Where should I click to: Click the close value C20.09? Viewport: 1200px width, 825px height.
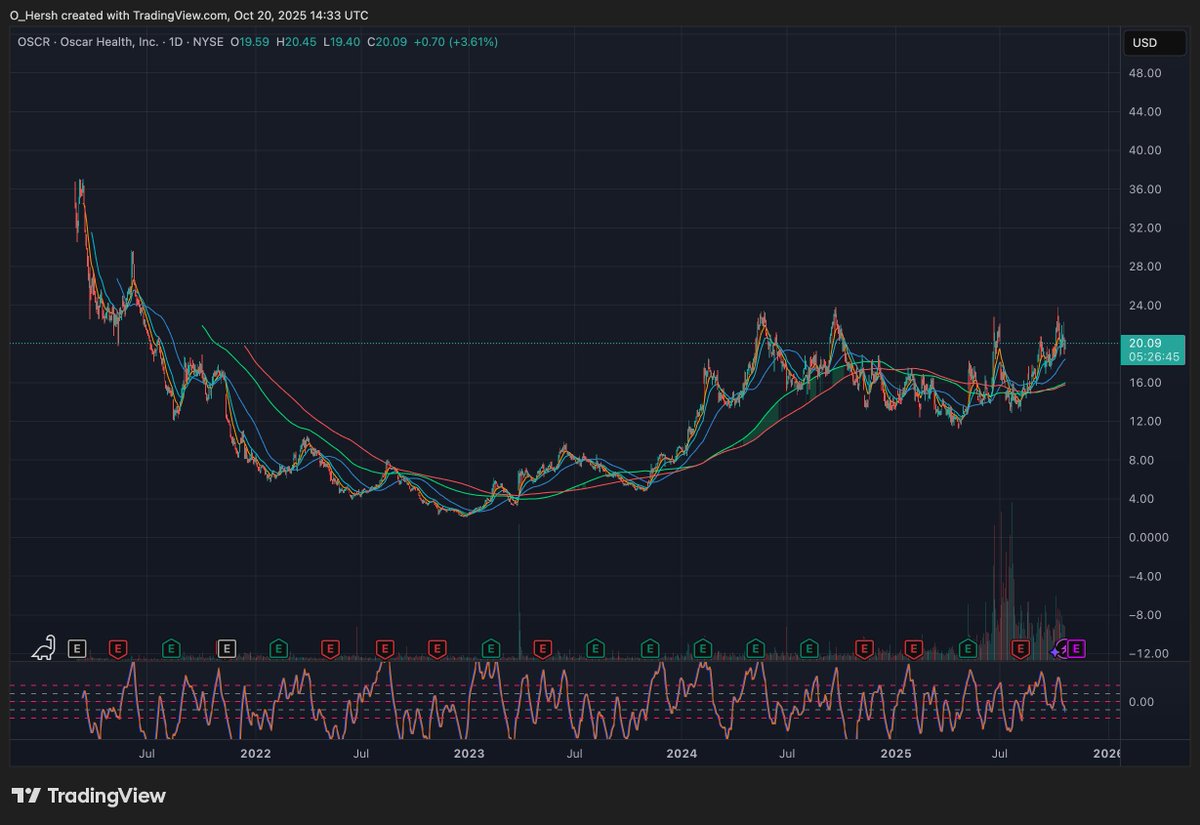pos(388,42)
